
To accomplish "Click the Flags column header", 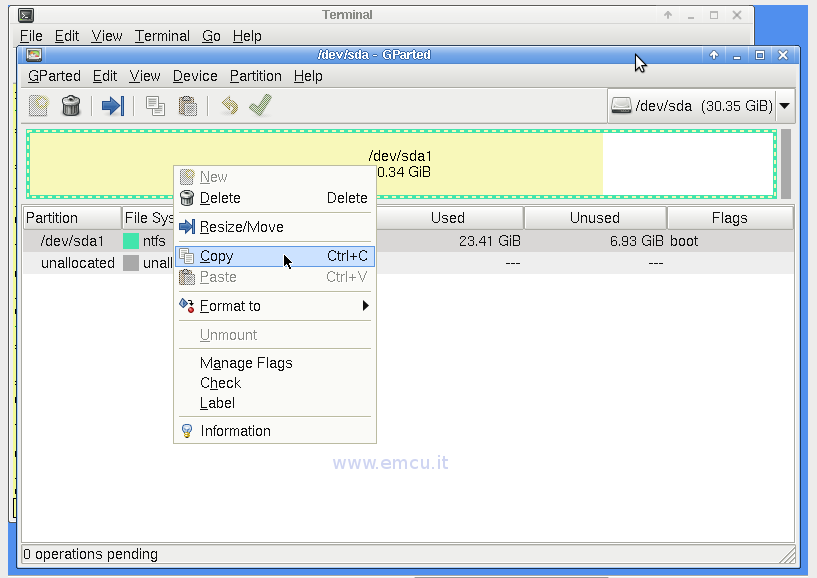I will point(730,218).
